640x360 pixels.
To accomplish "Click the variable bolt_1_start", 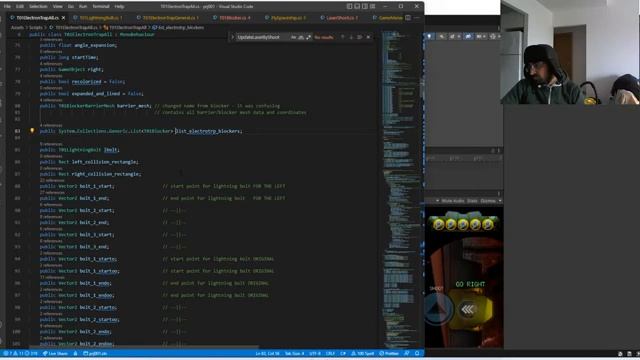I will point(96,186).
